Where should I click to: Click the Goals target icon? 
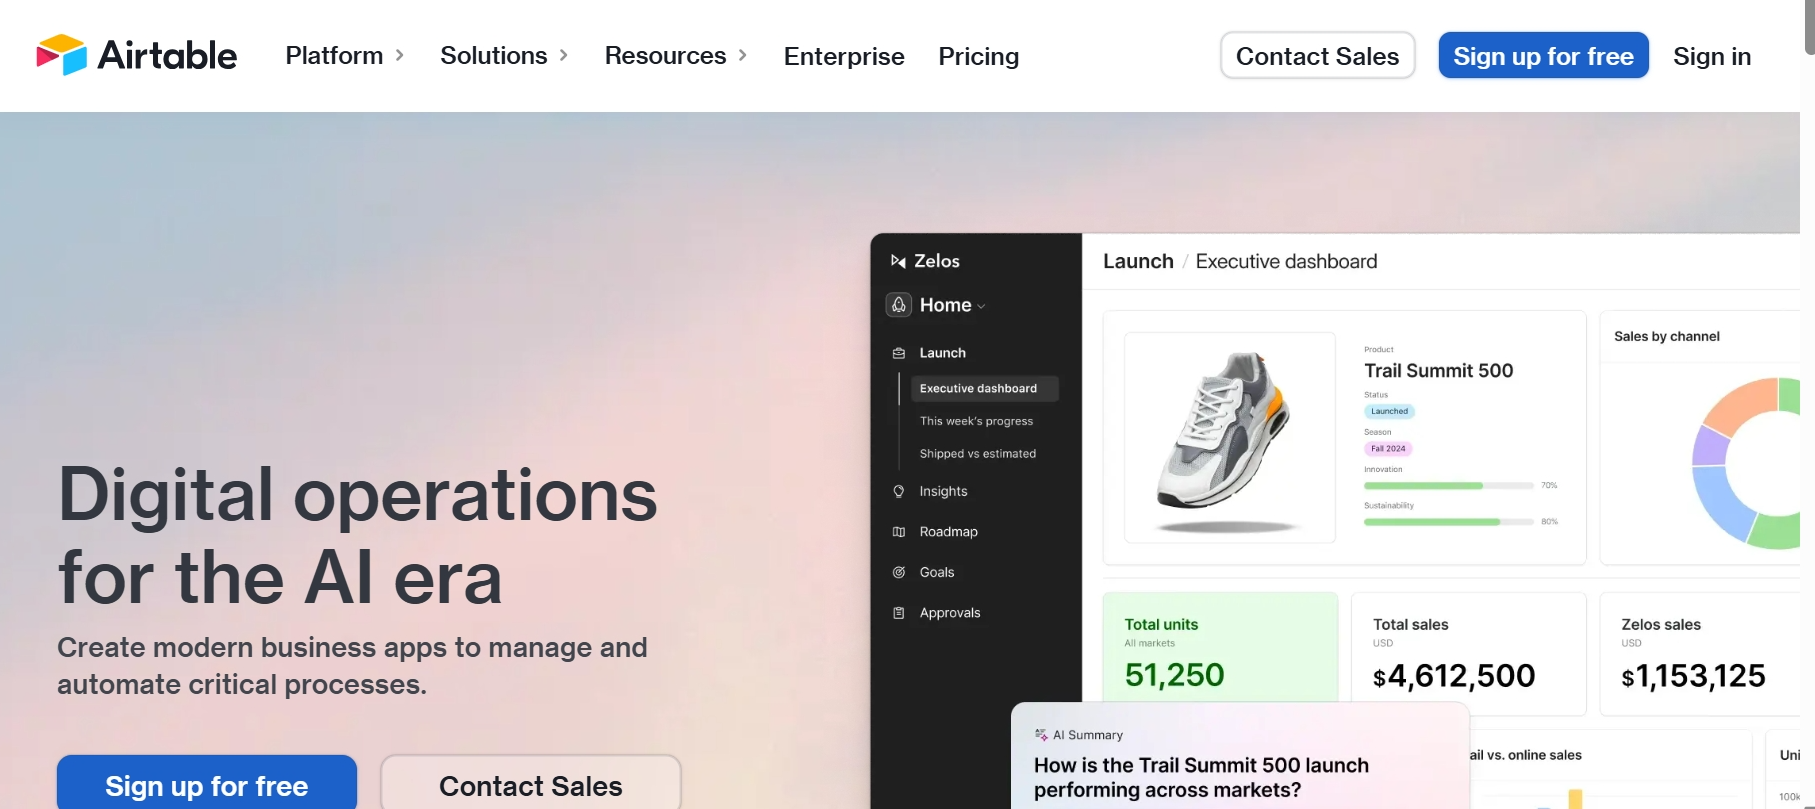click(x=899, y=572)
